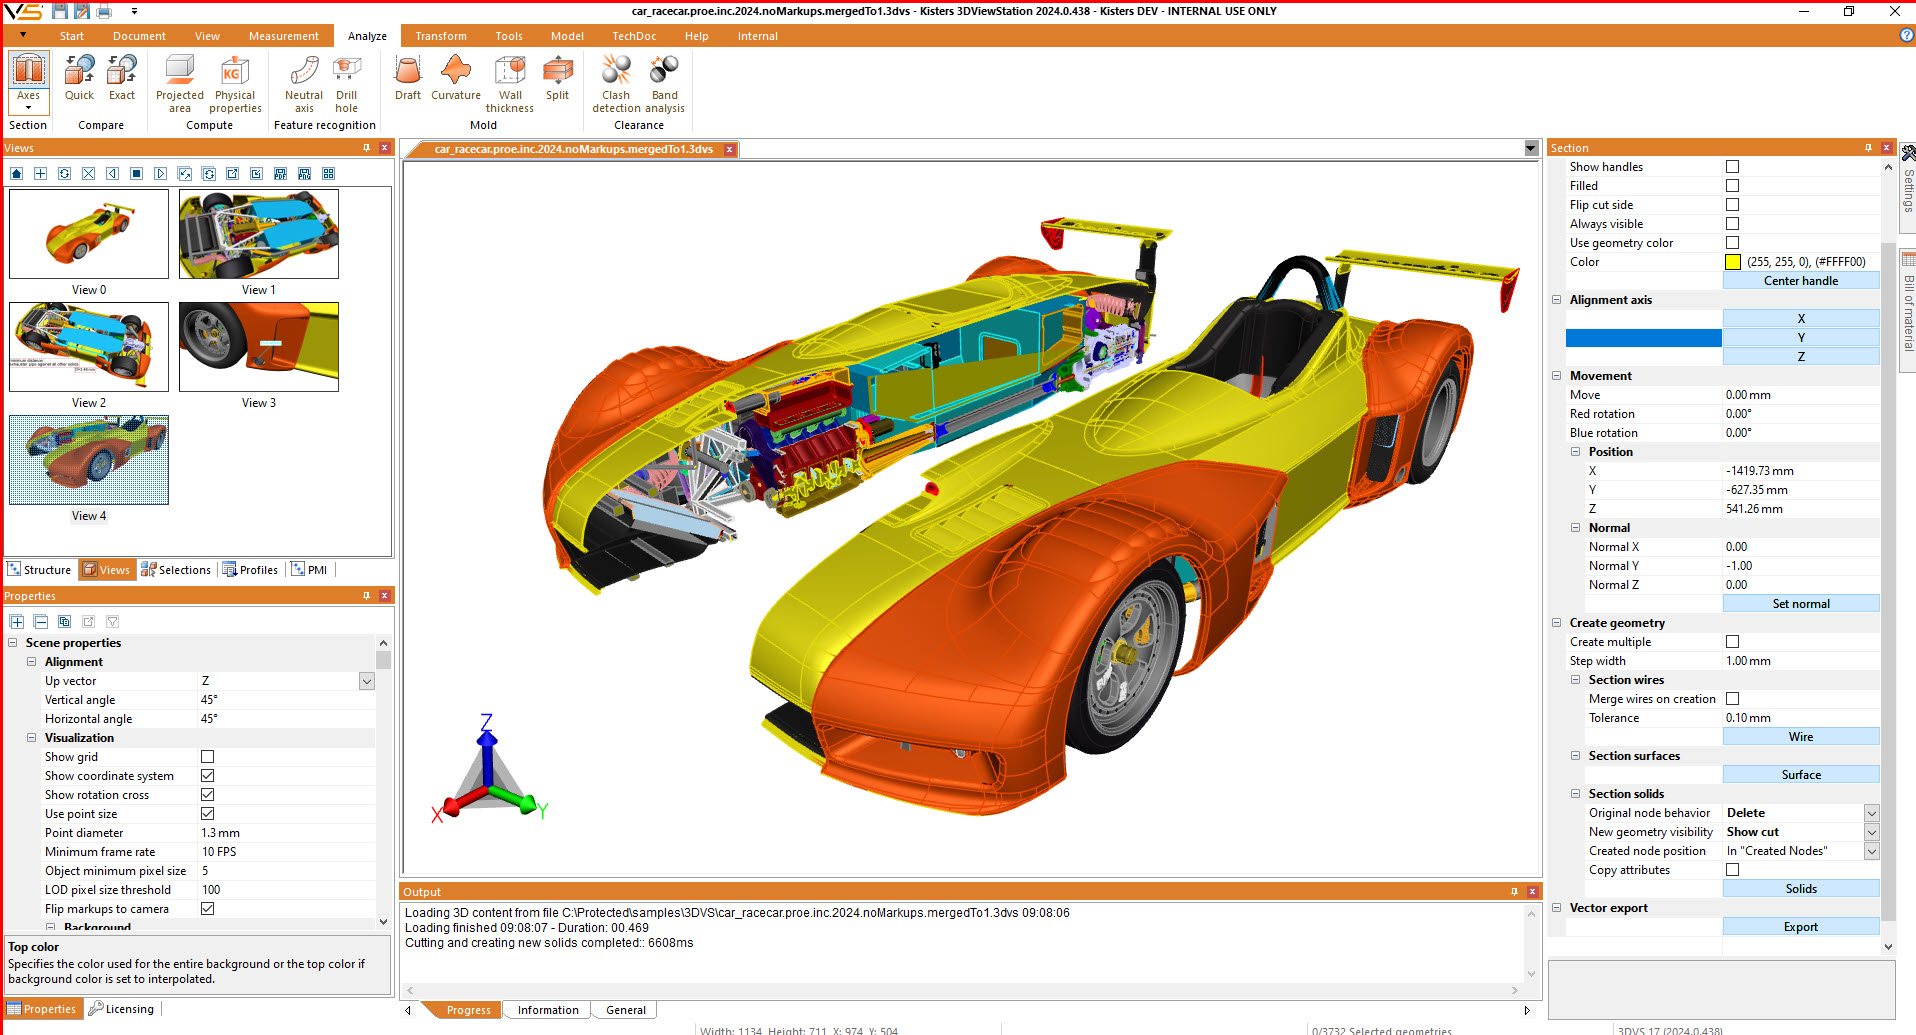The height and width of the screenshot is (1035, 1916).
Task: Open the Profiles panel tab
Action: click(x=250, y=570)
